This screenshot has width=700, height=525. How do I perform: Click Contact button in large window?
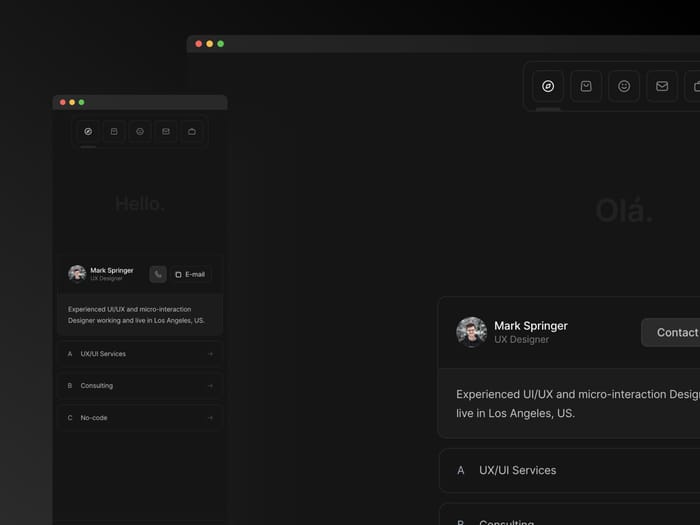tap(671, 332)
